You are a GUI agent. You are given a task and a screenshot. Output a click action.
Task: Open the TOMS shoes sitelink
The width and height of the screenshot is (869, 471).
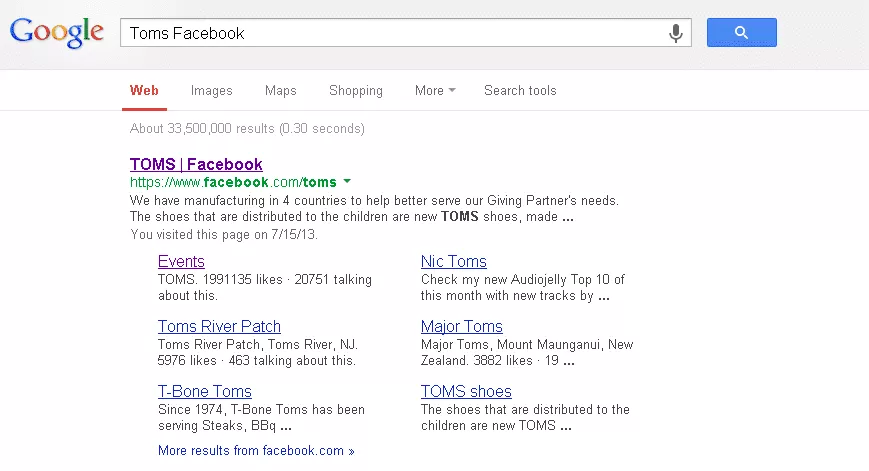(x=466, y=391)
